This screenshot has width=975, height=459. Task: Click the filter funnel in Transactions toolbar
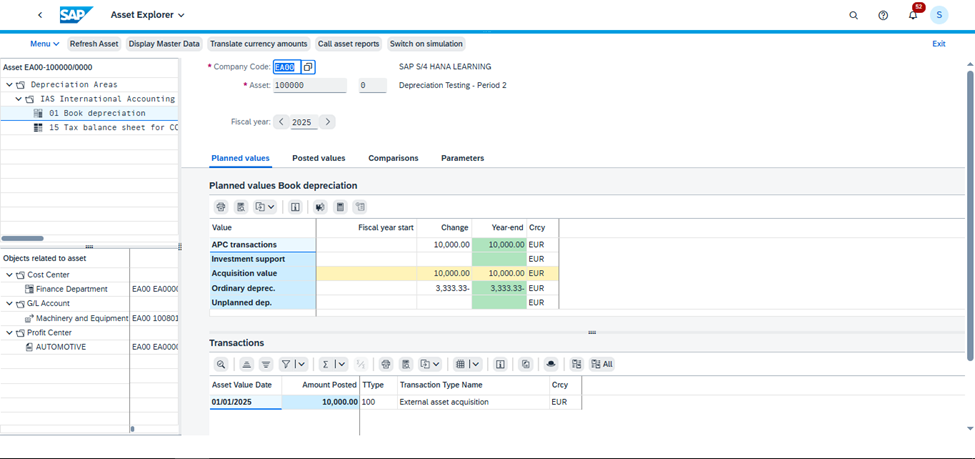tap(285, 364)
